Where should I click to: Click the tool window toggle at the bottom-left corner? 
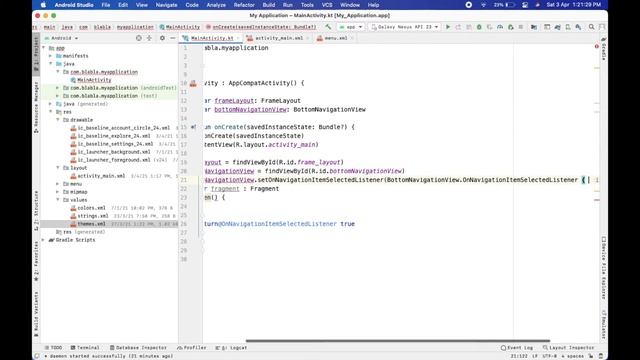[37, 356]
